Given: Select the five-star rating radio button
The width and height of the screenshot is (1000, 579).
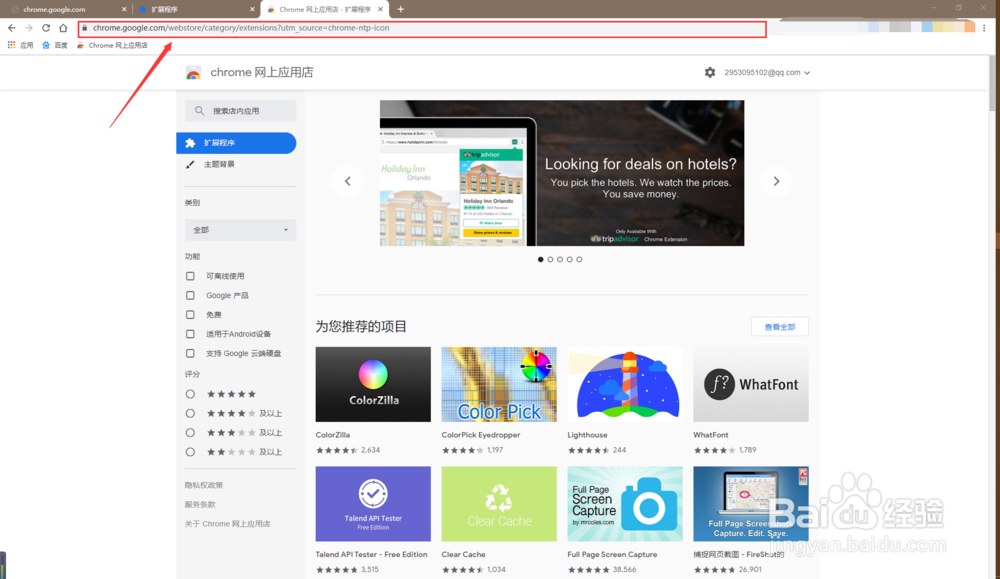Looking at the screenshot, I should pos(190,394).
